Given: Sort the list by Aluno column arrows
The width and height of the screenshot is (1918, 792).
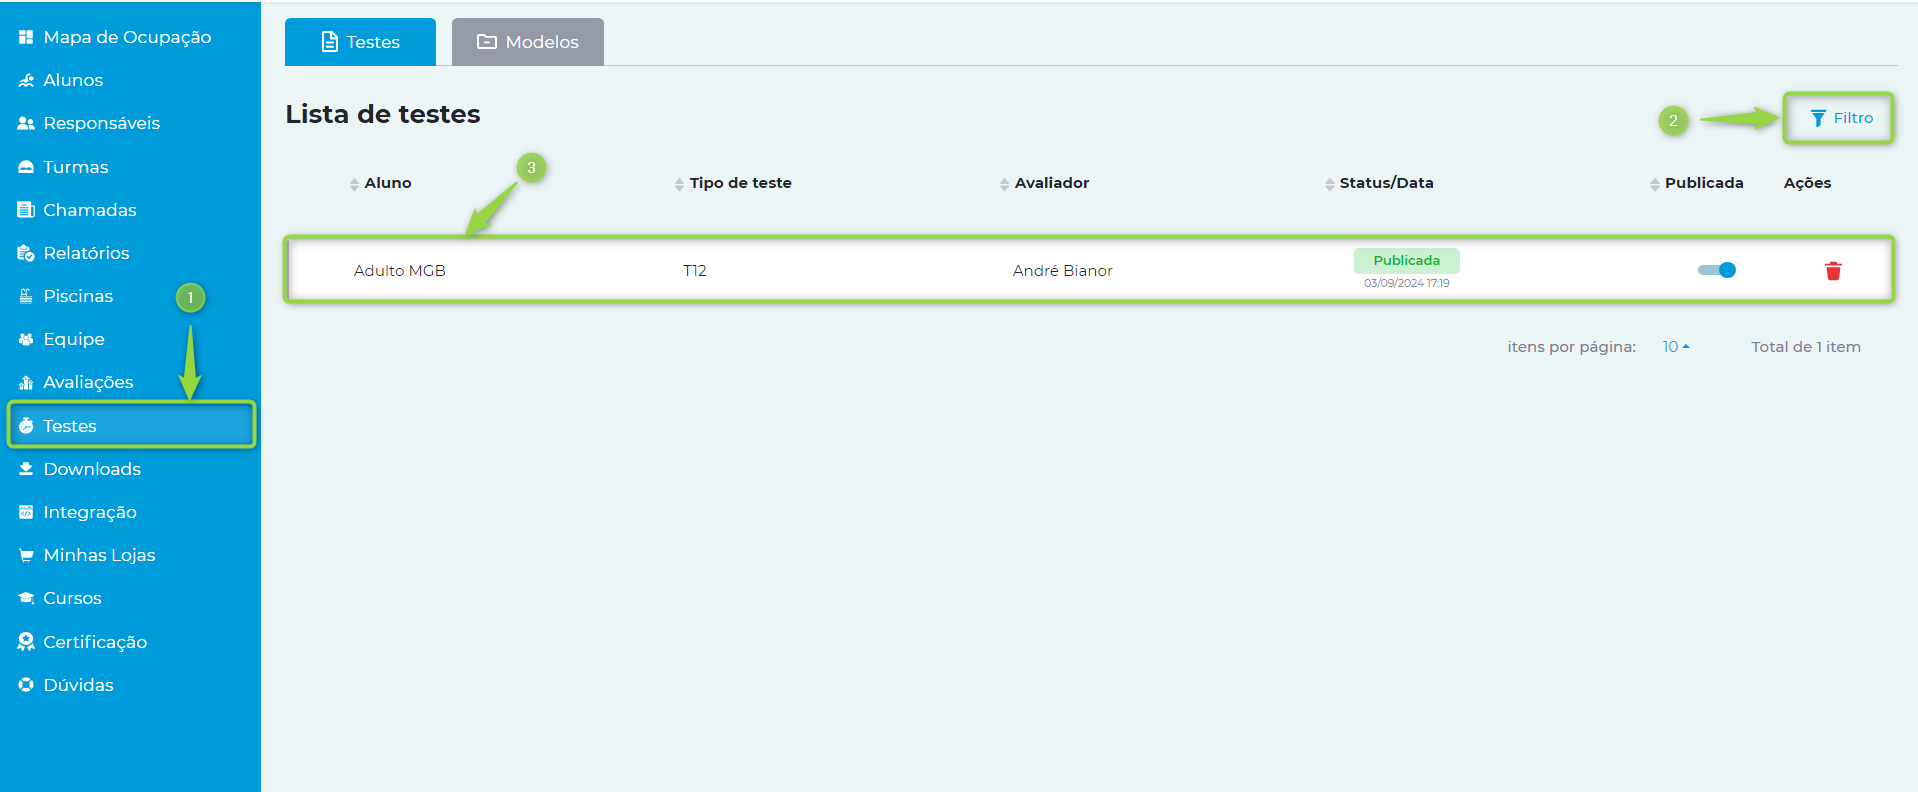Looking at the screenshot, I should click(x=354, y=184).
